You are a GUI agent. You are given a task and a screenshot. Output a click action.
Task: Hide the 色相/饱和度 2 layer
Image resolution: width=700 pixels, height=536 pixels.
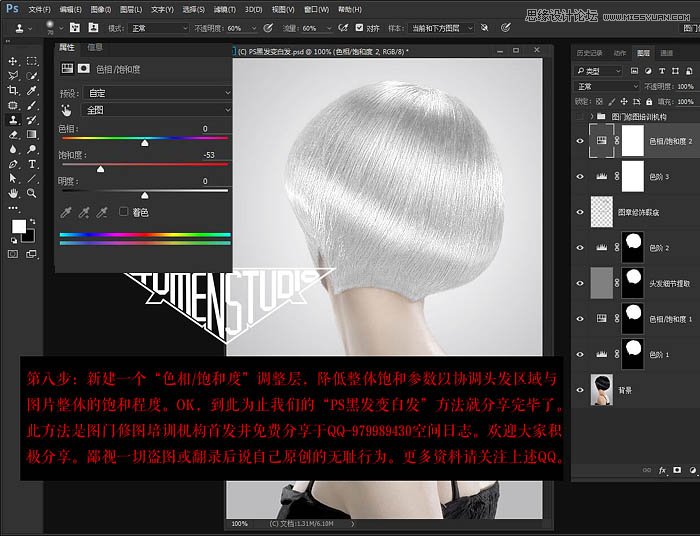pos(580,141)
